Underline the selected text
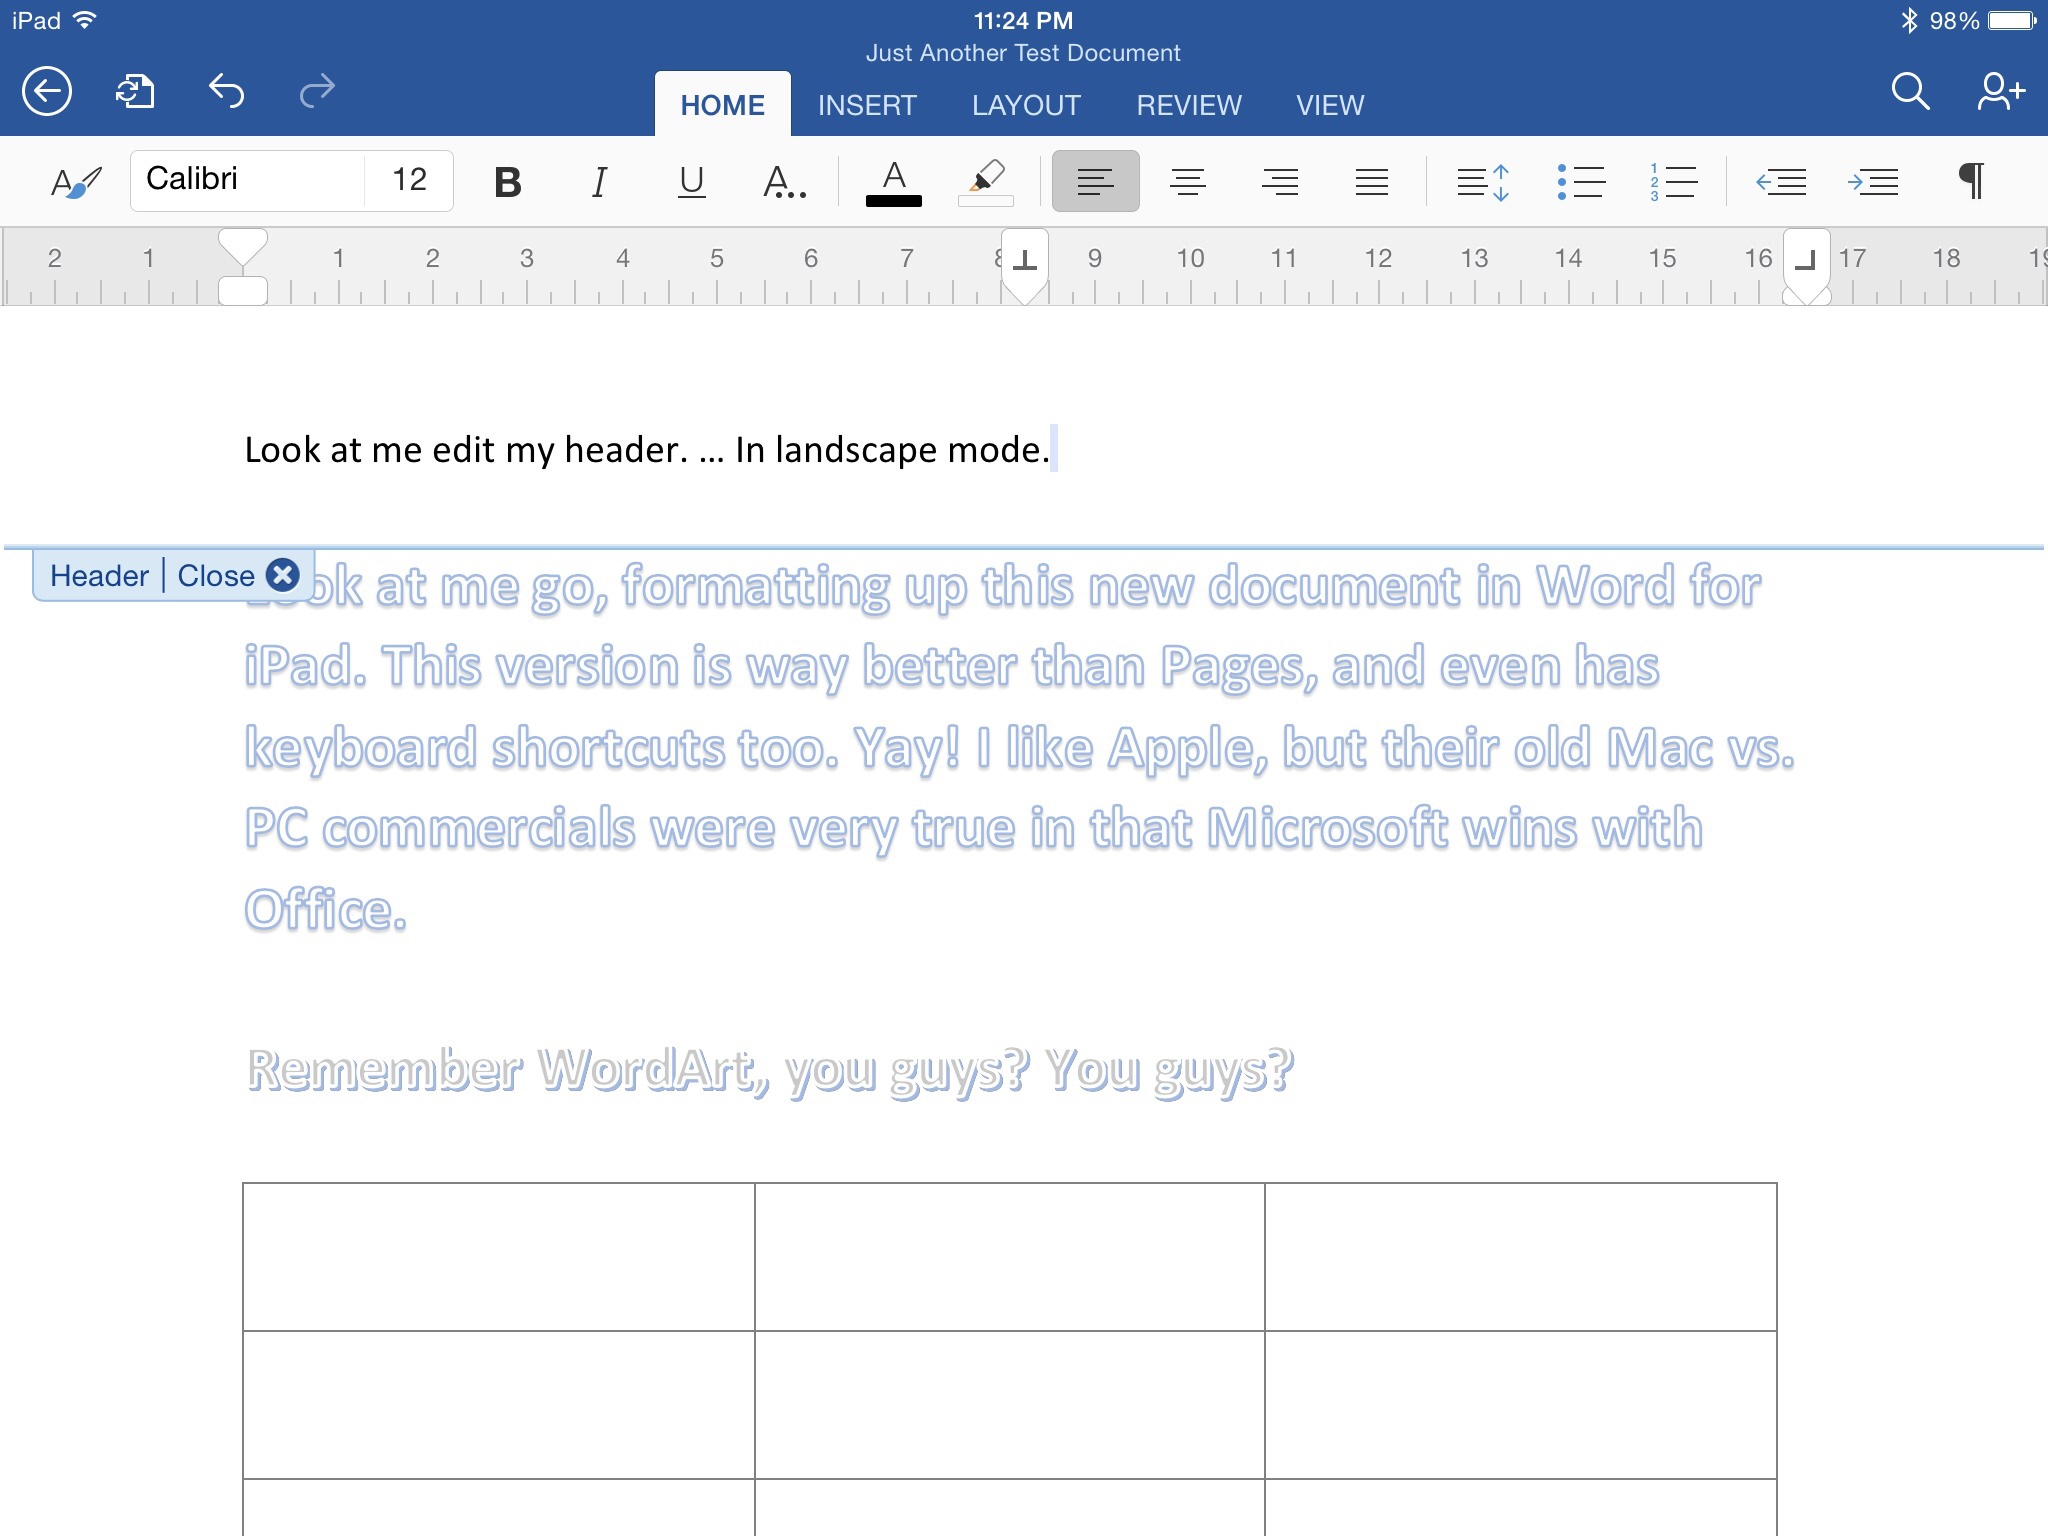The width and height of the screenshot is (2048, 1536). (690, 181)
